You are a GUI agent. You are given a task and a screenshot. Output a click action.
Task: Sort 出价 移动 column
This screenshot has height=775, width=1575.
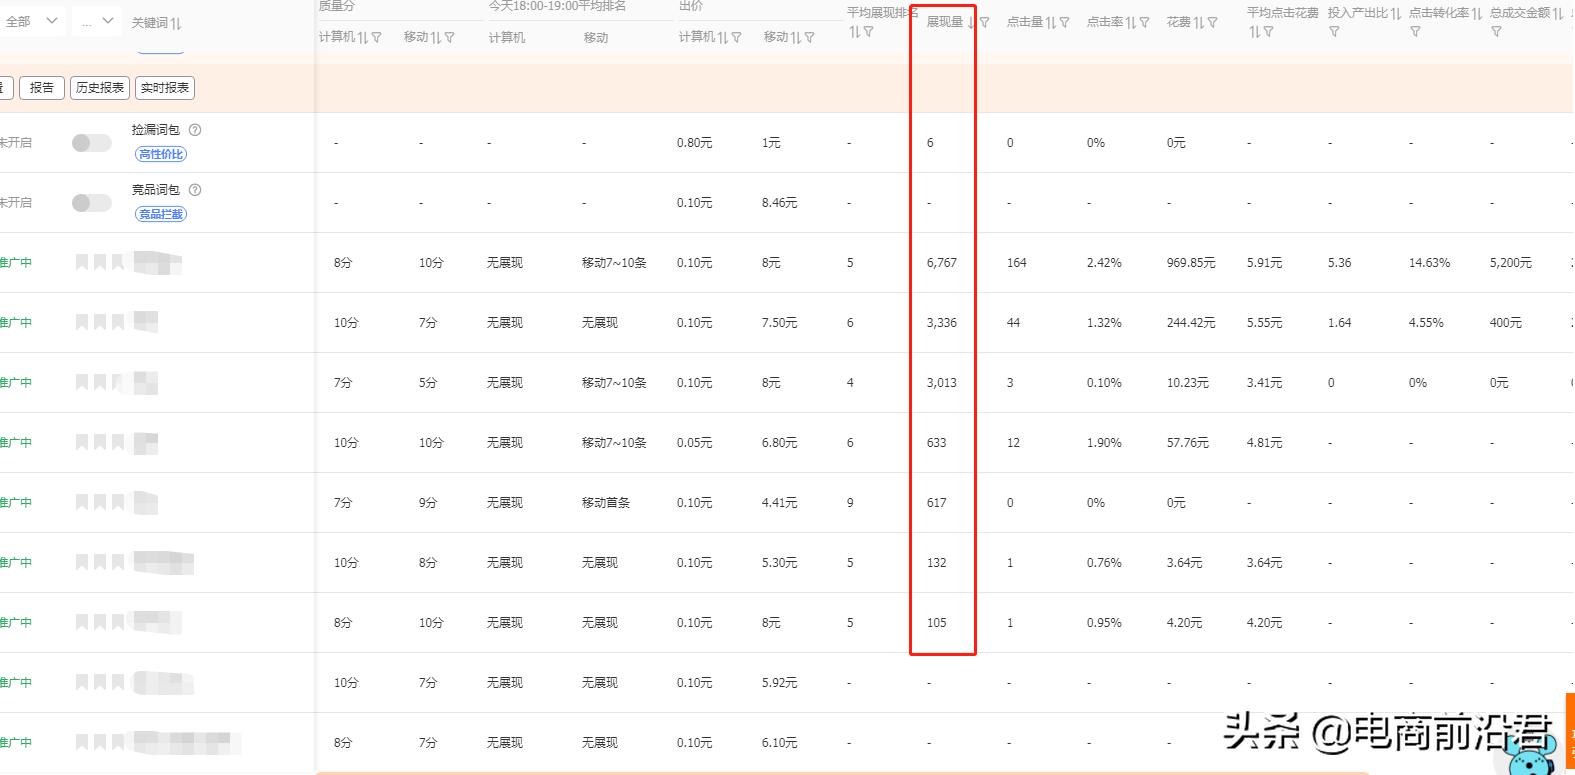(796, 37)
